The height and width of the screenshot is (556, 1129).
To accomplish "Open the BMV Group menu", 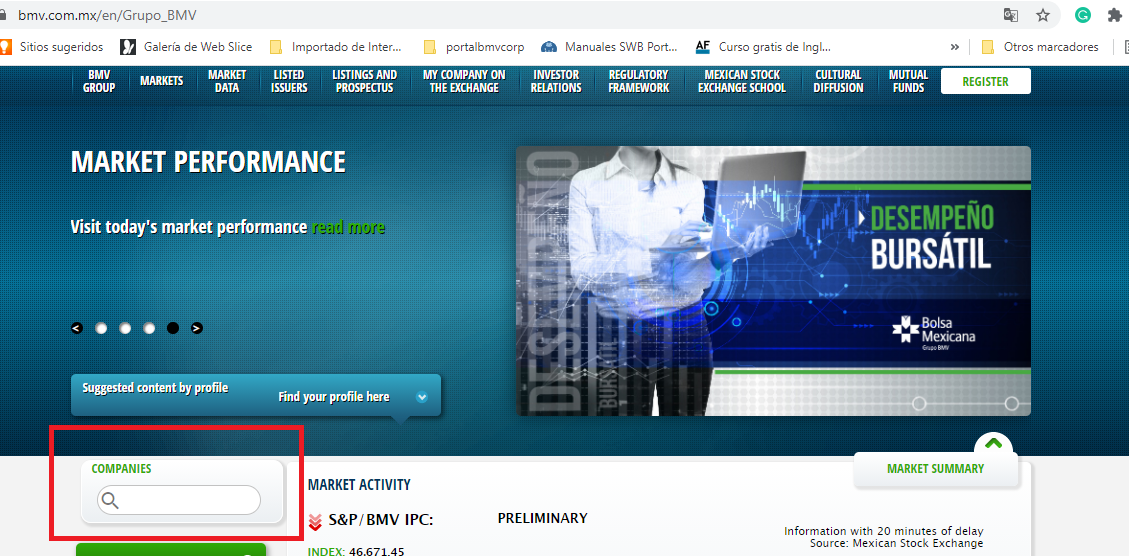I will tap(99, 81).
